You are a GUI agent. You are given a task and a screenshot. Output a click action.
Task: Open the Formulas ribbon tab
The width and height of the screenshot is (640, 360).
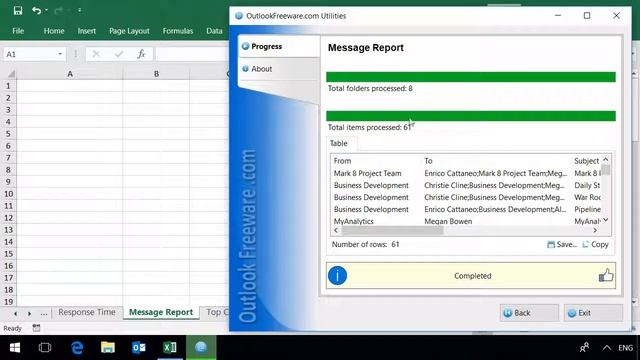(178, 31)
